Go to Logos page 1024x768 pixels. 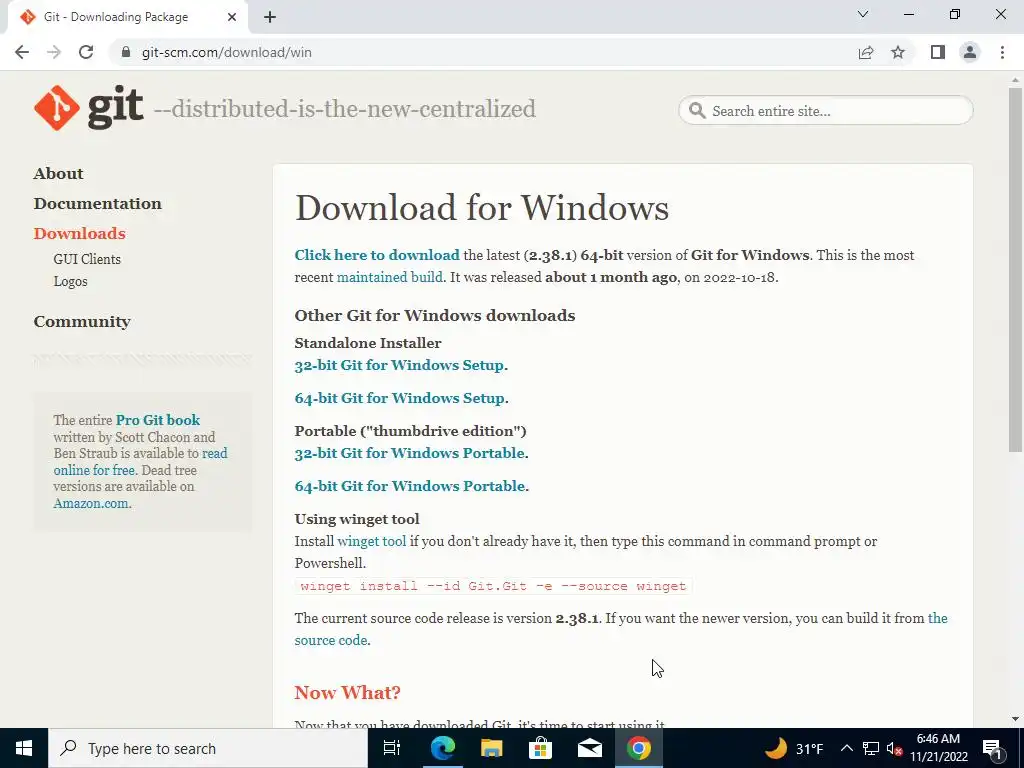click(70, 281)
